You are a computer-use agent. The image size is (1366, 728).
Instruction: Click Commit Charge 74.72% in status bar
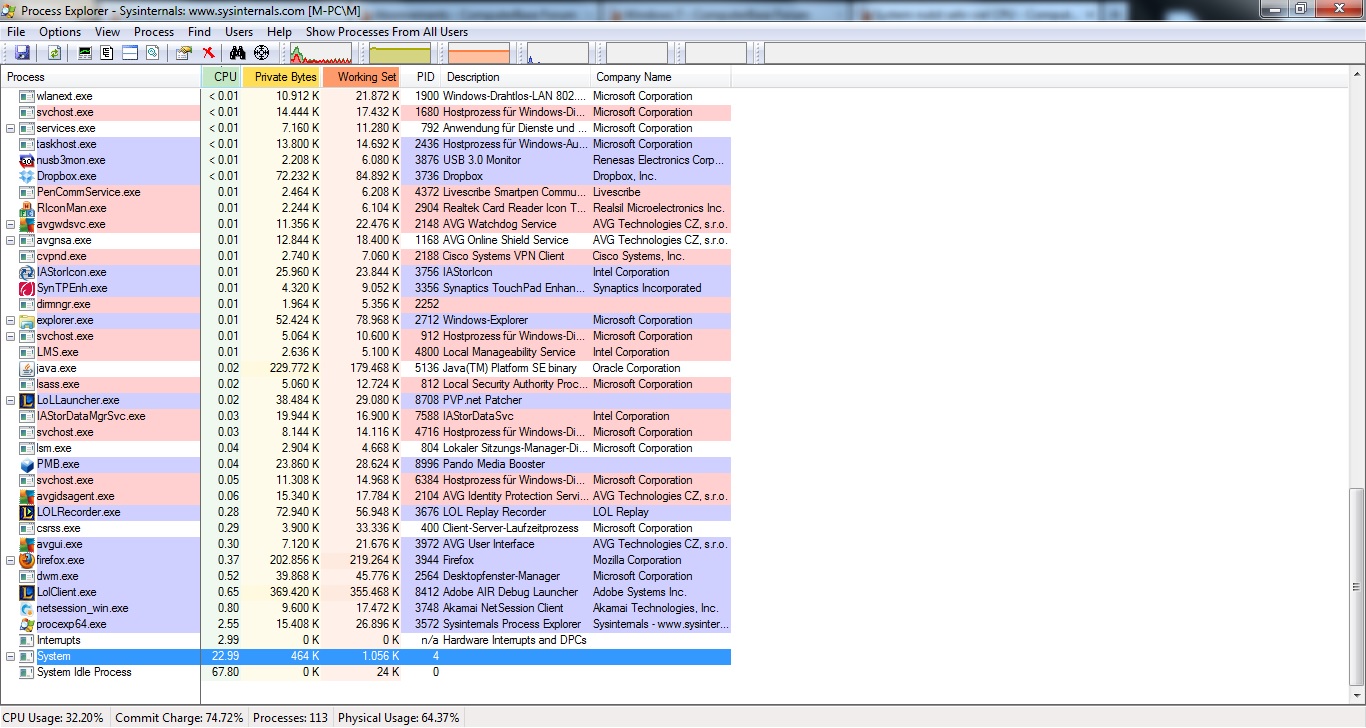pos(179,718)
